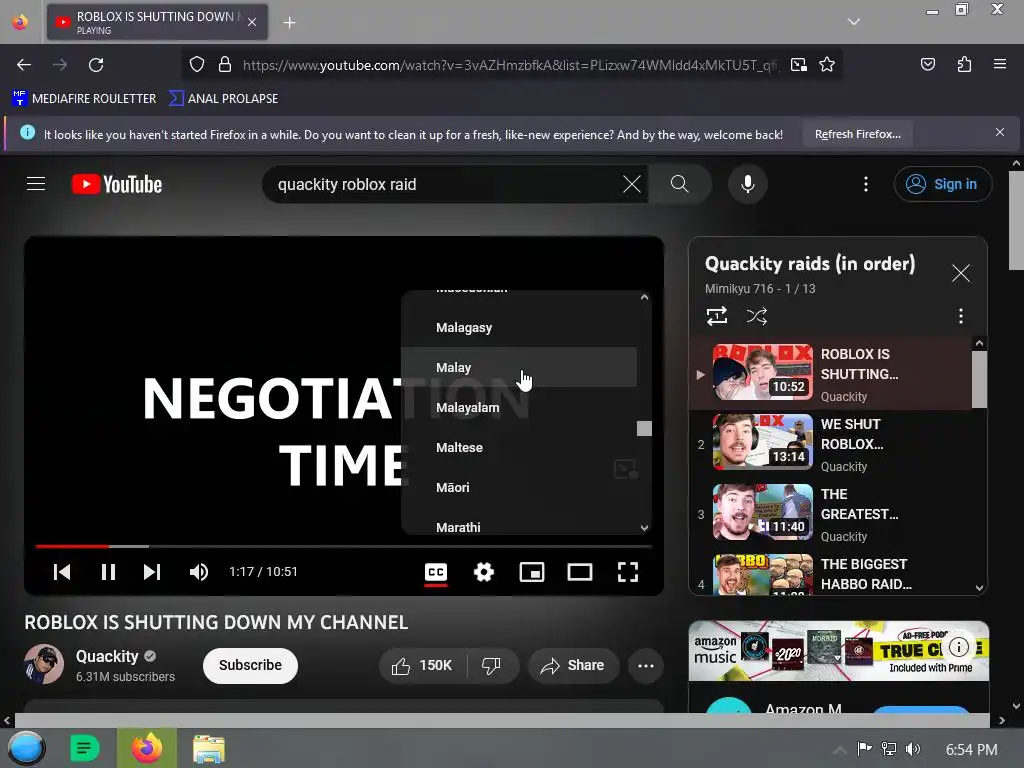
Task: Open Mimikyu 716 playlist owner link
Action: coord(739,289)
